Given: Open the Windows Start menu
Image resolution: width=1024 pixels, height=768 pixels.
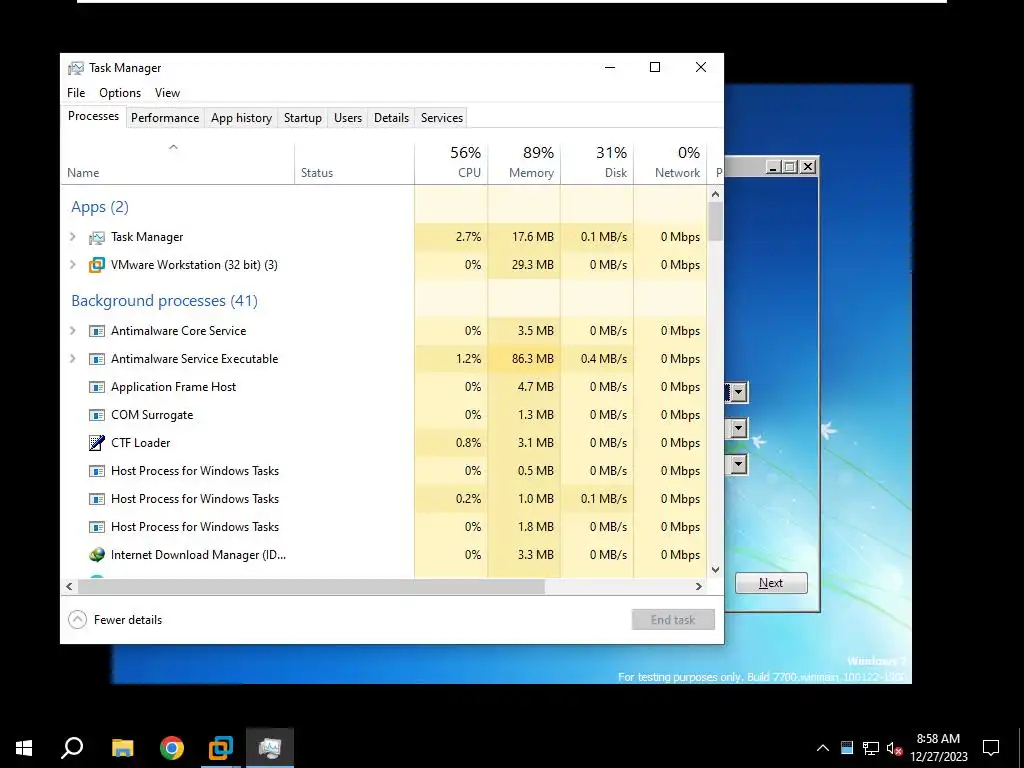Looking at the screenshot, I should [24, 748].
